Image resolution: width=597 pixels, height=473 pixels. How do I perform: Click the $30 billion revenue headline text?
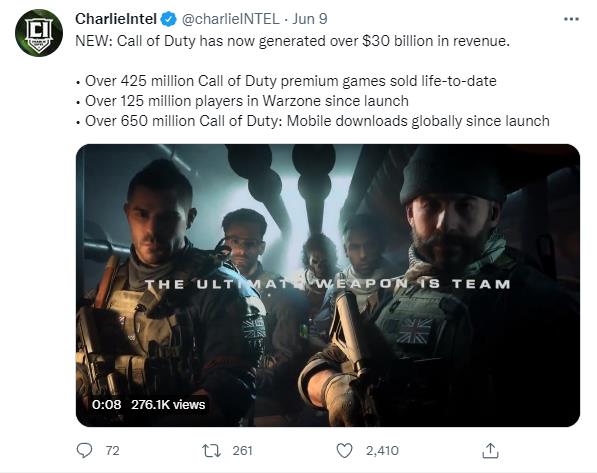[x=292, y=41]
